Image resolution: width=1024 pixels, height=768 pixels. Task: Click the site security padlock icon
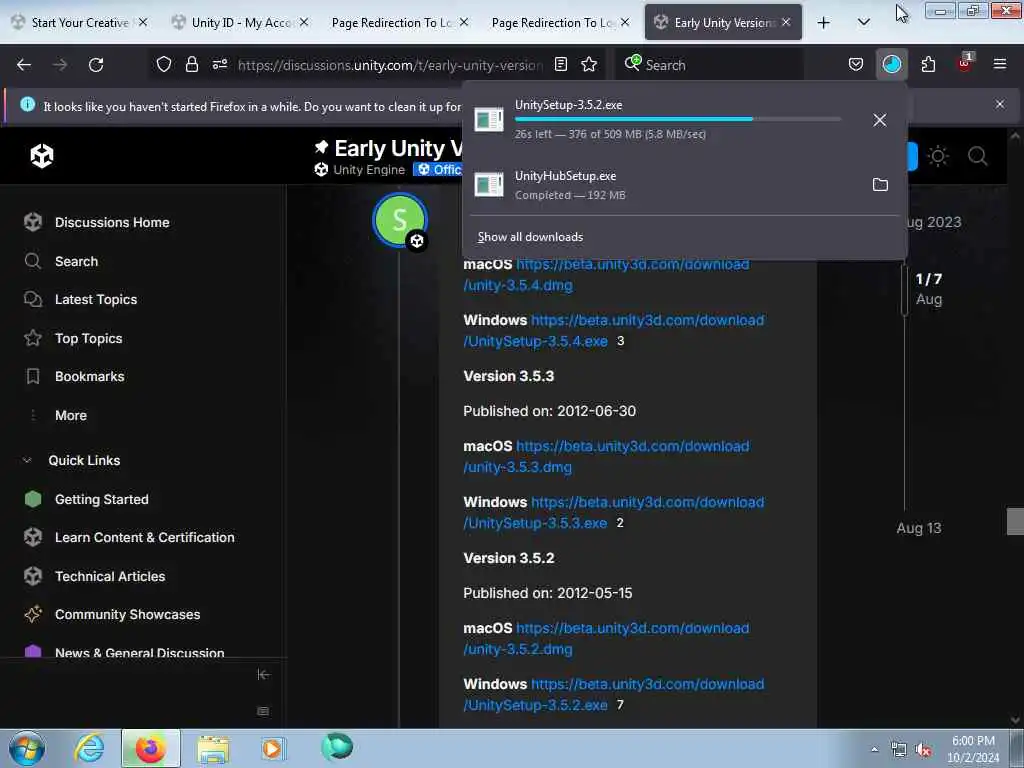[x=191, y=64]
